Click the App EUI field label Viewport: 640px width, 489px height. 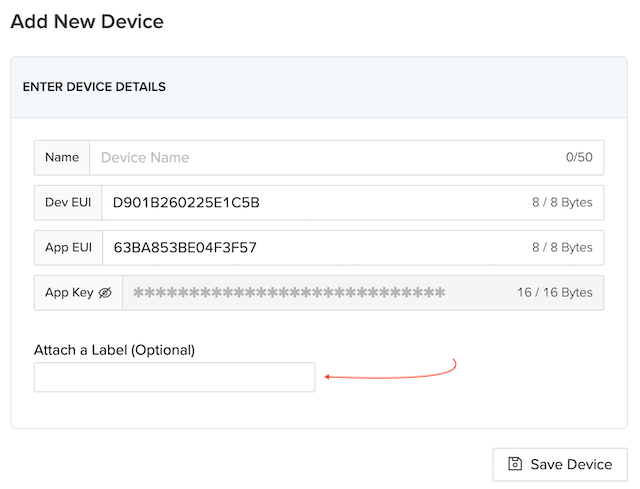(68, 247)
